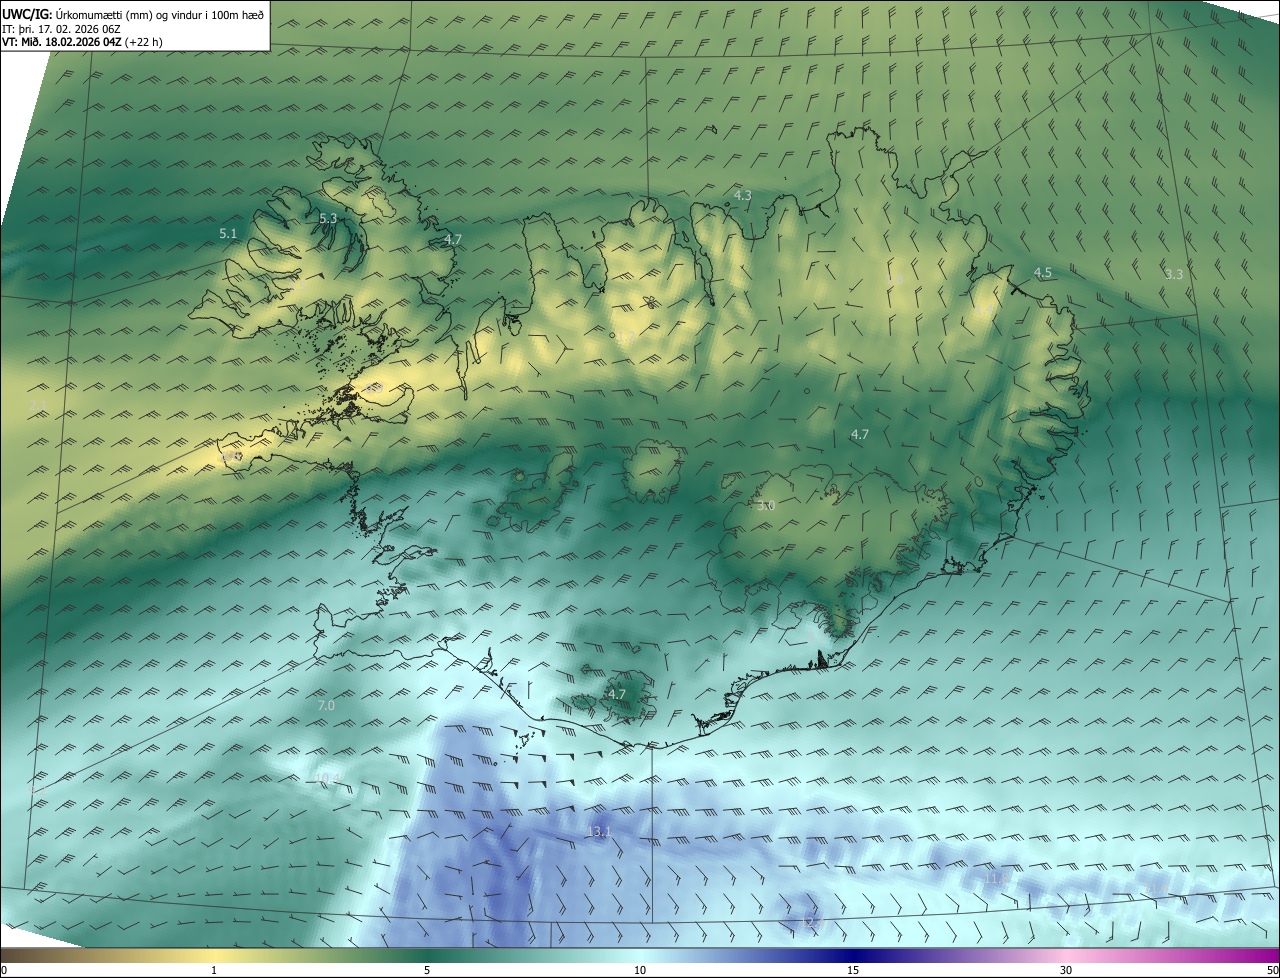Click the 3.3 value label on the map
1280x978 pixels.
[x=1174, y=273]
